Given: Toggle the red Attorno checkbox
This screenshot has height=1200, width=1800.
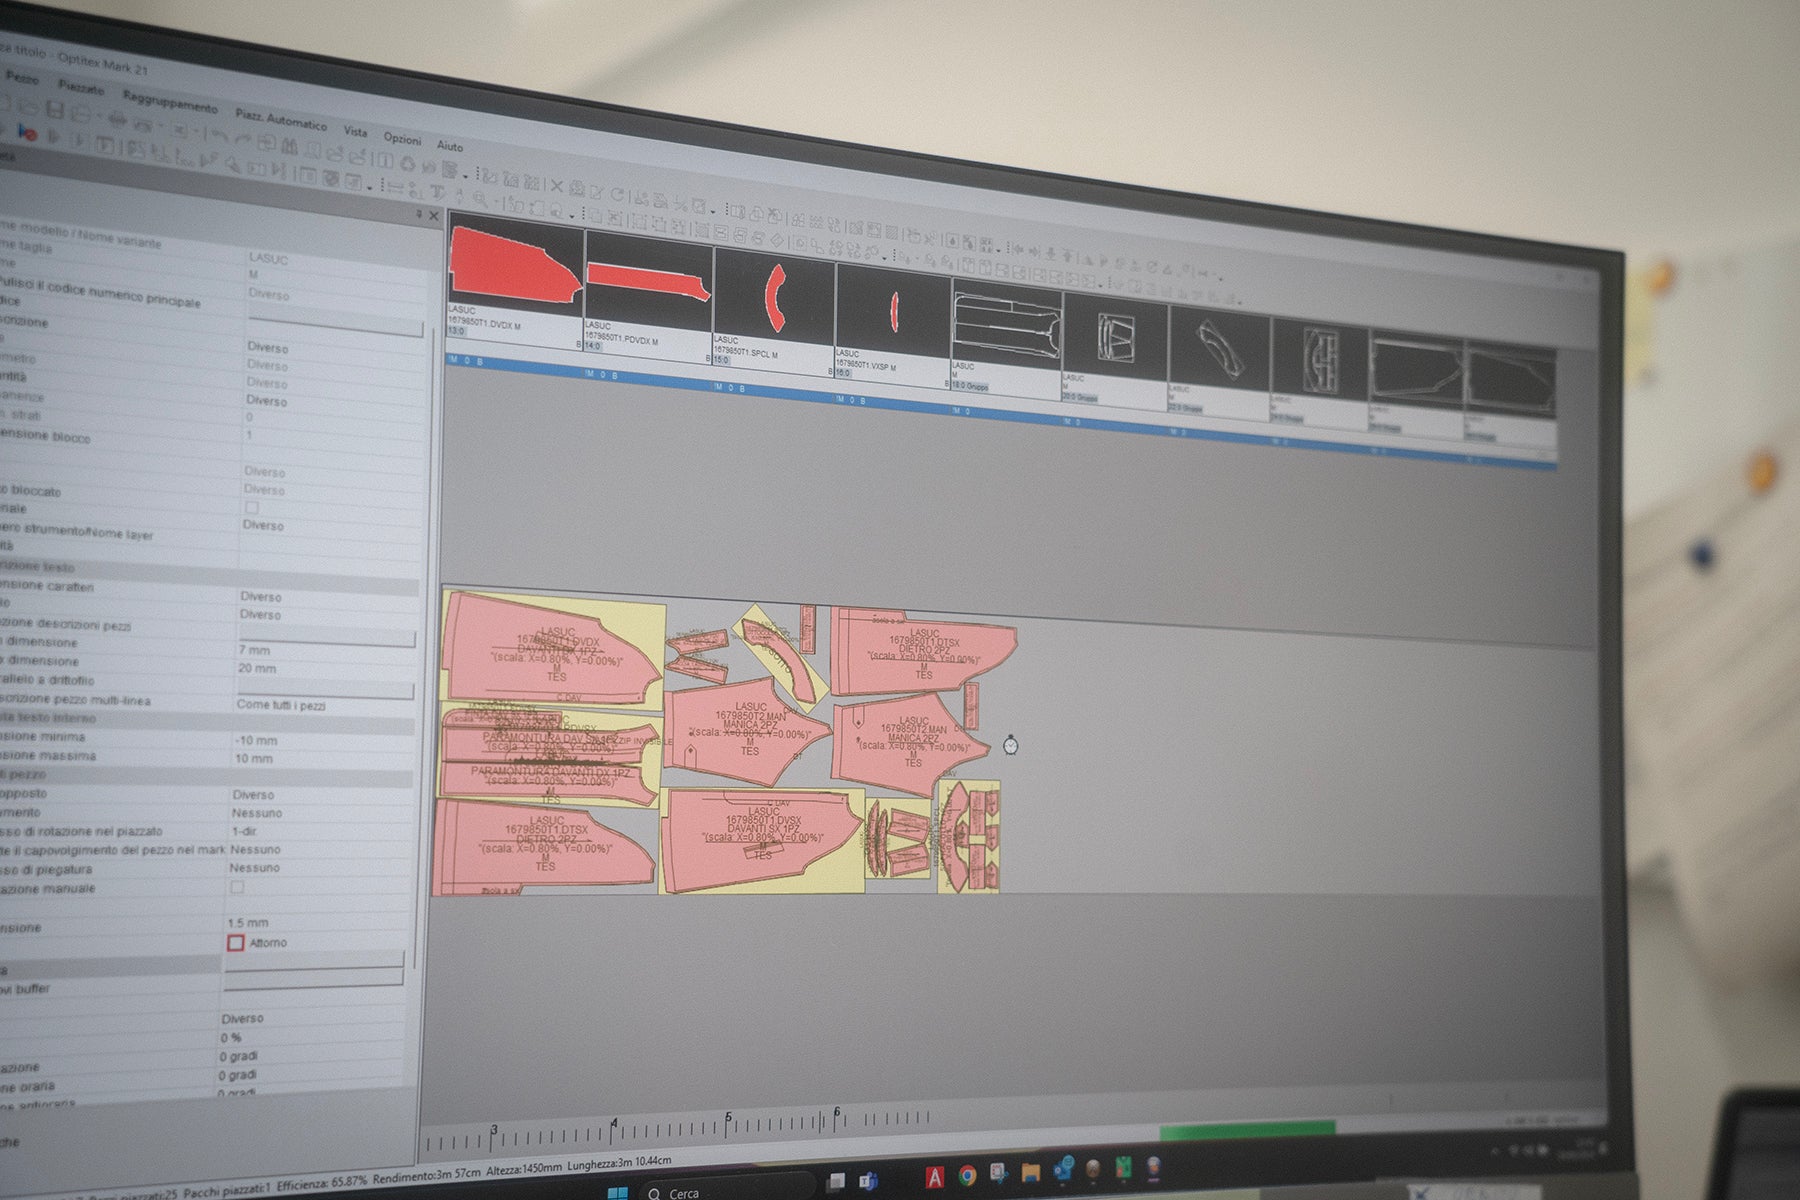Looking at the screenshot, I should [x=236, y=942].
